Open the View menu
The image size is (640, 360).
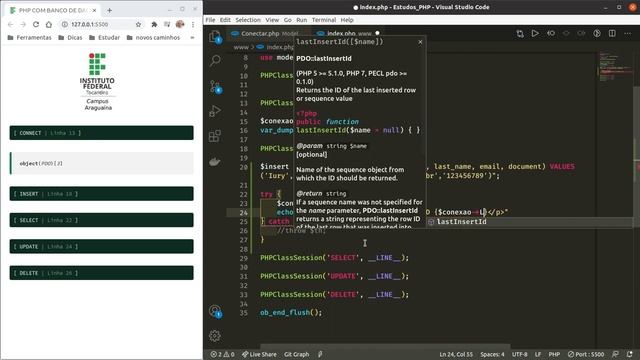pos(272,20)
